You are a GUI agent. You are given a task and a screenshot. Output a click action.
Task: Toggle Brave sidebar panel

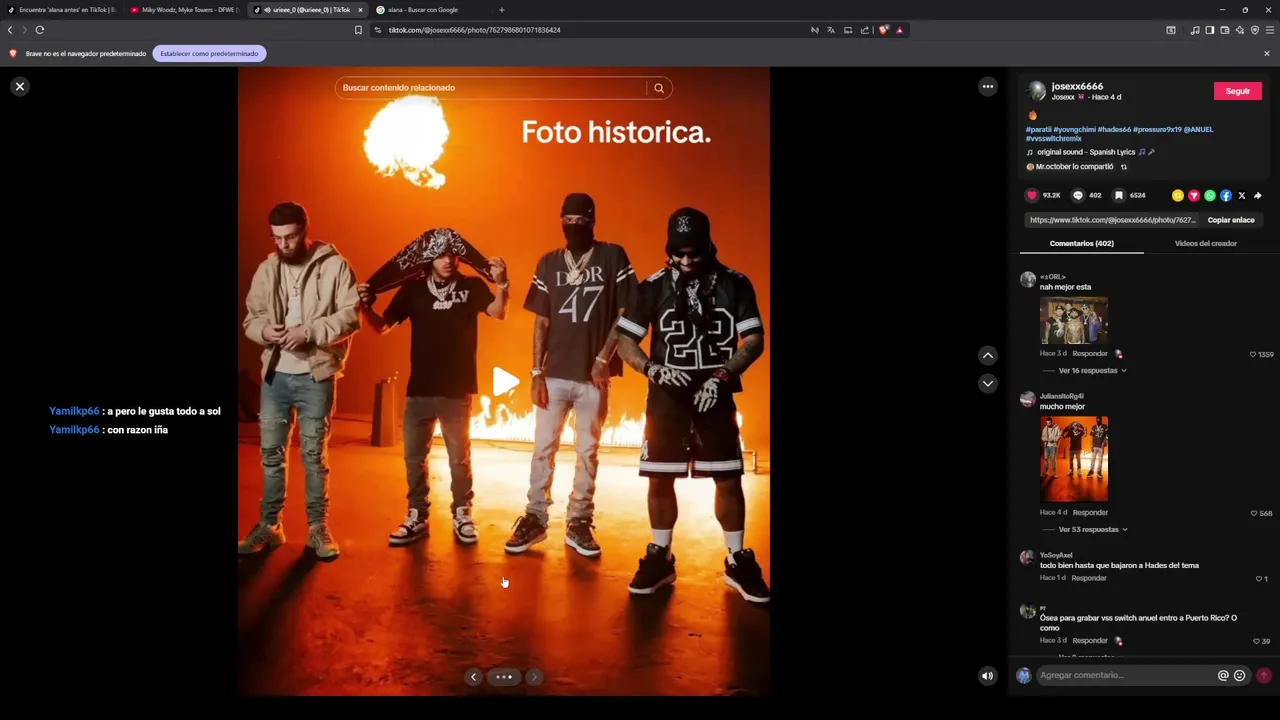click(1209, 30)
